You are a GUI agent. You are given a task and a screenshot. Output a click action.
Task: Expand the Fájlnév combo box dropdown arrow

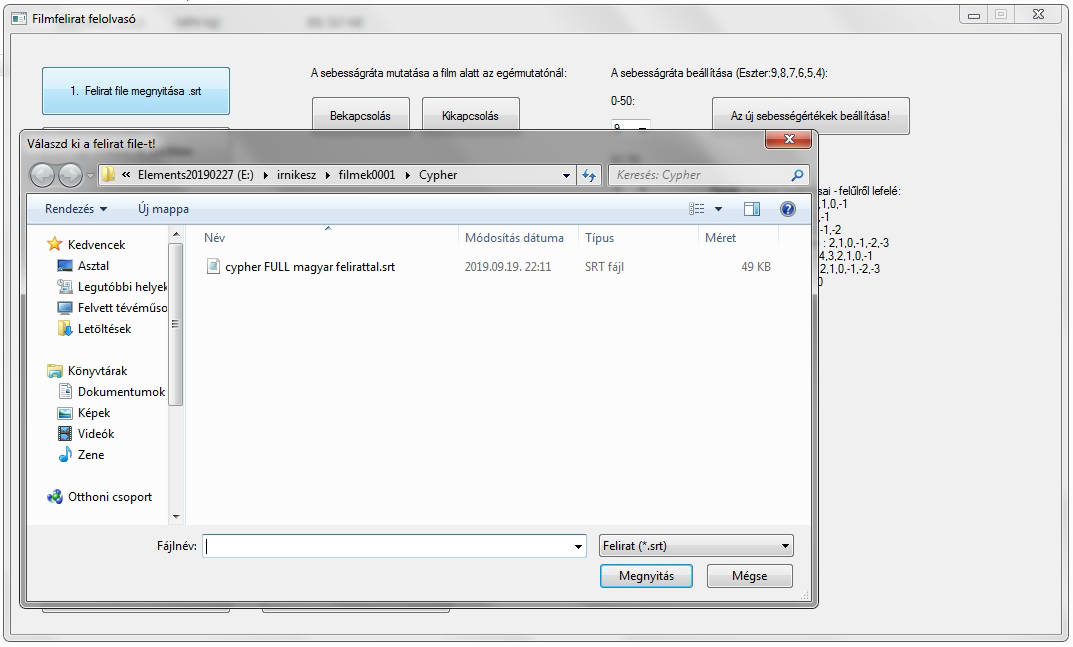578,547
